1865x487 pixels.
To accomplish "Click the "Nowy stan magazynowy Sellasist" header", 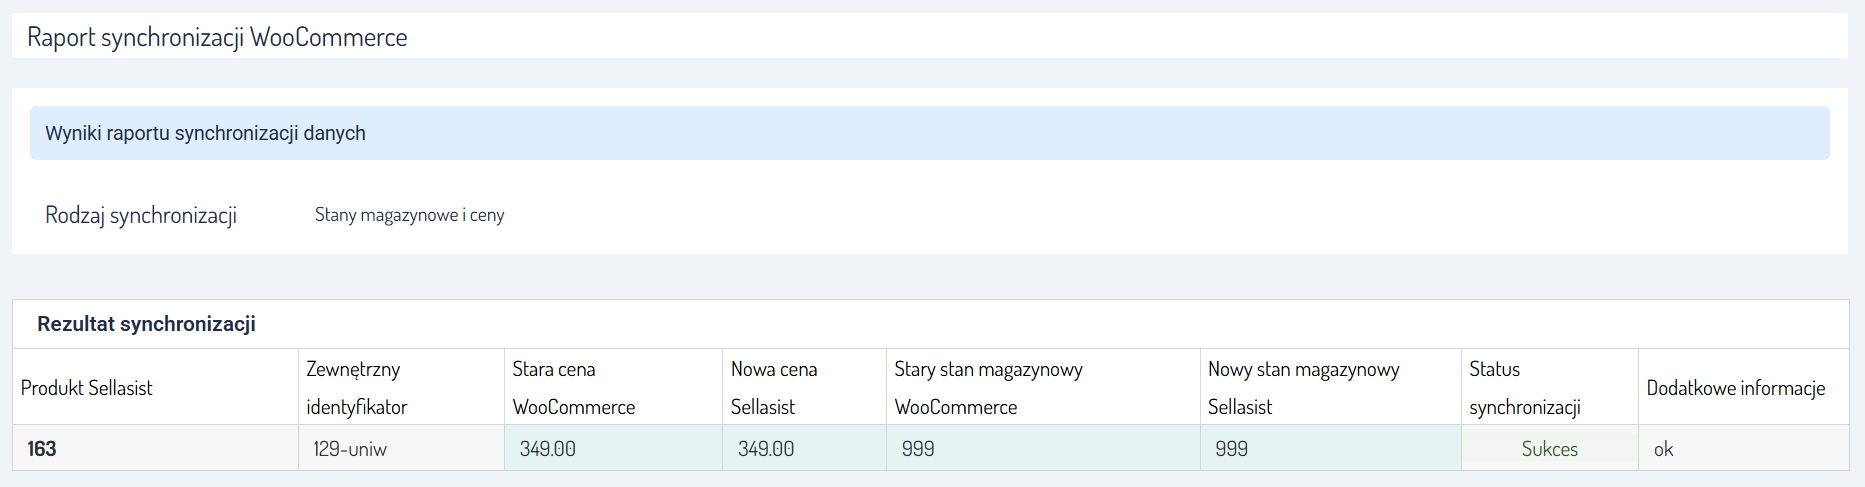I will tap(1303, 388).
